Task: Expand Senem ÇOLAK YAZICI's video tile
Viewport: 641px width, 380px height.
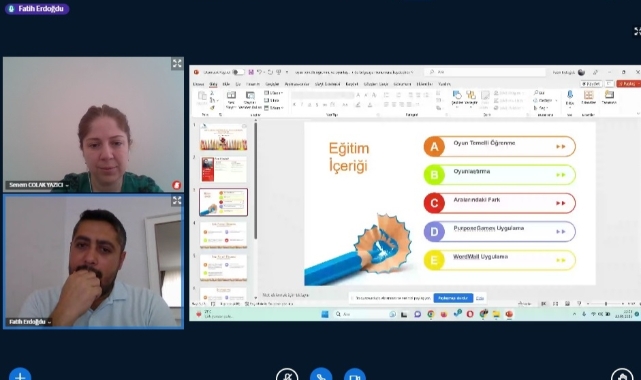Action: [177, 63]
